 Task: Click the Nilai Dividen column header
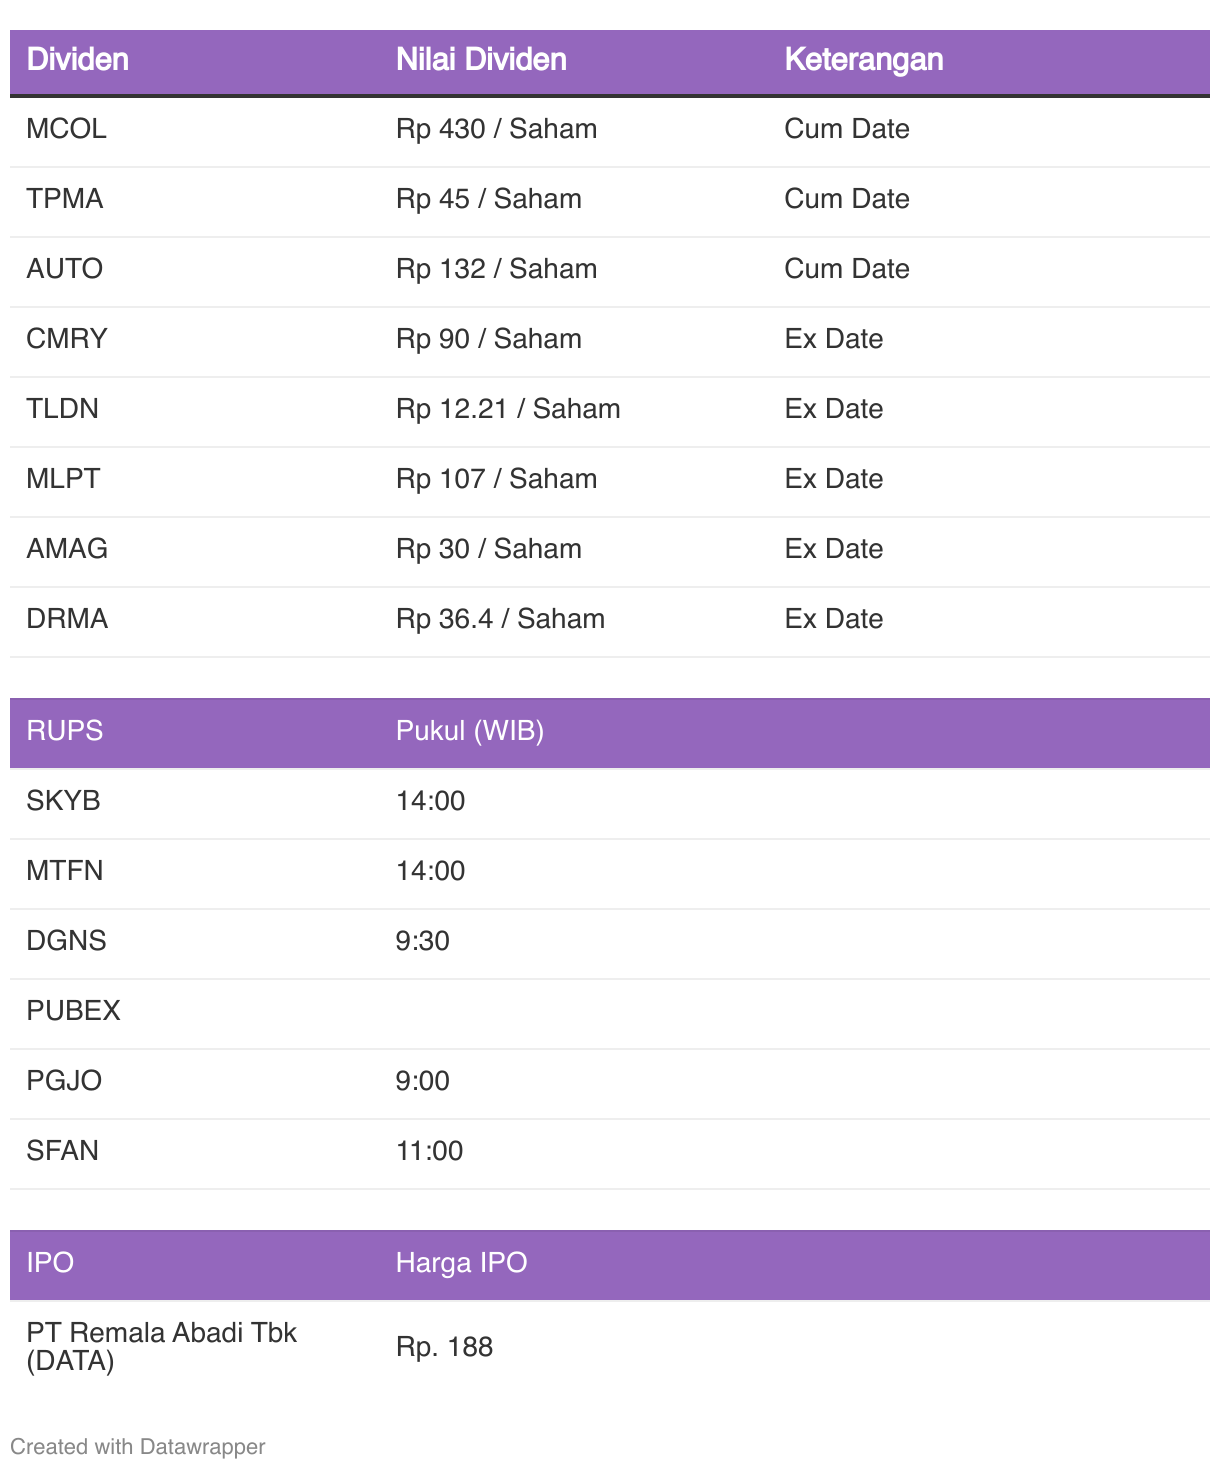(x=481, y=60)
